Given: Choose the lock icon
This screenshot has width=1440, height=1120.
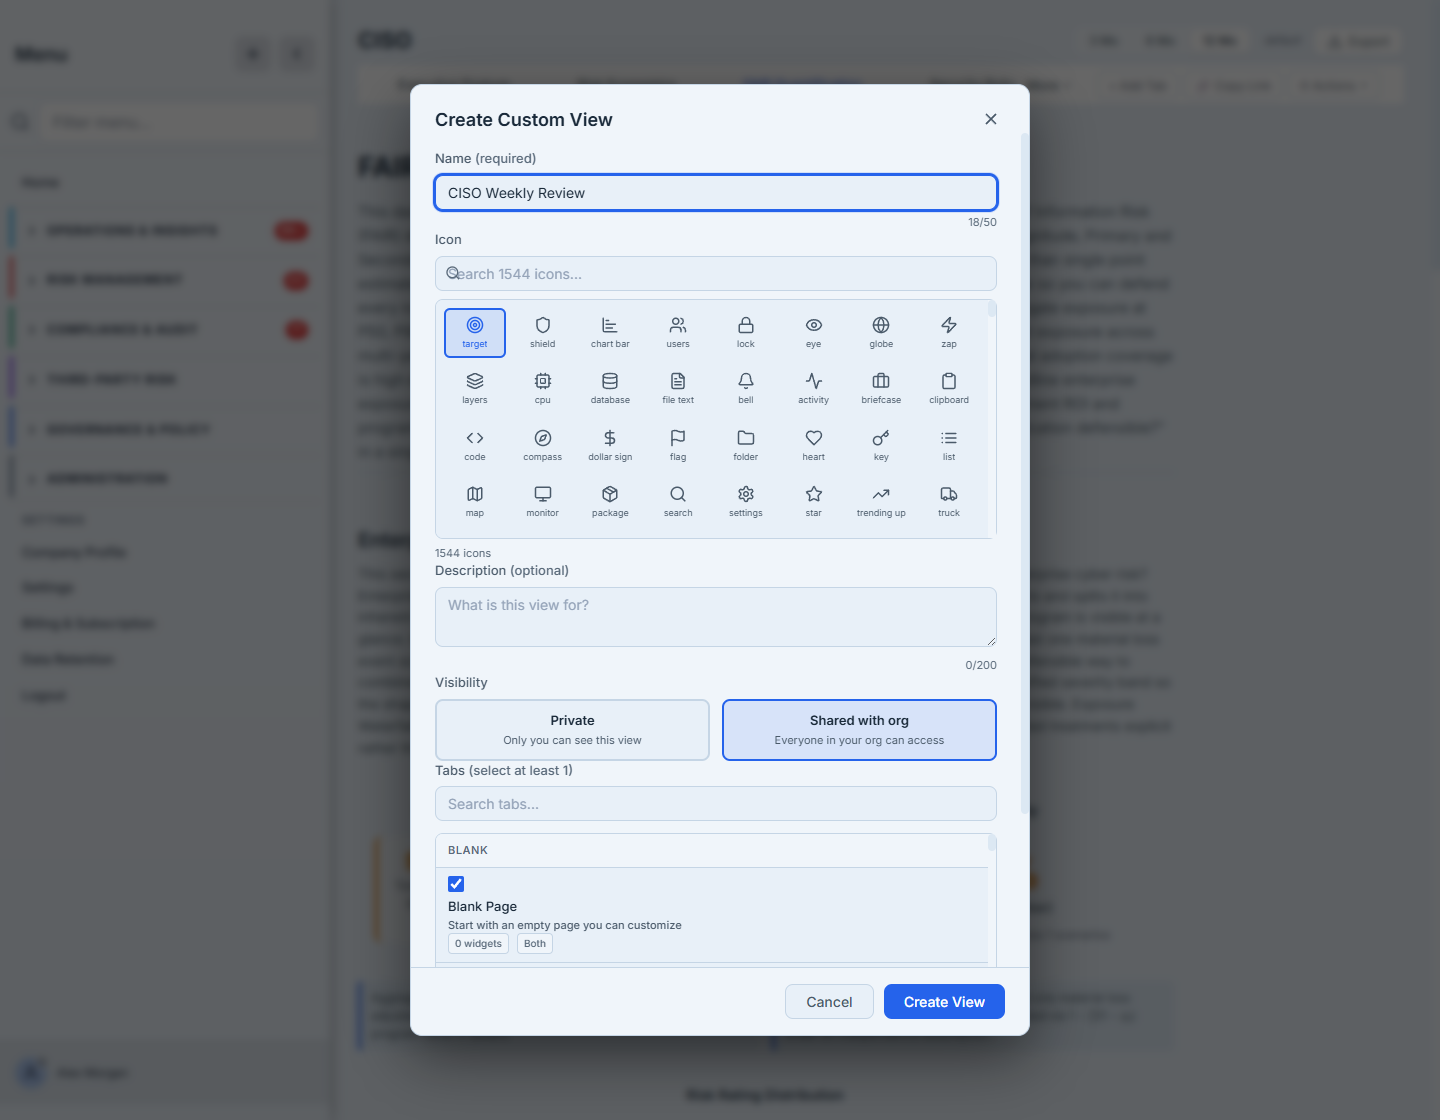Looking at the screenshot, I should coord(746,333).
